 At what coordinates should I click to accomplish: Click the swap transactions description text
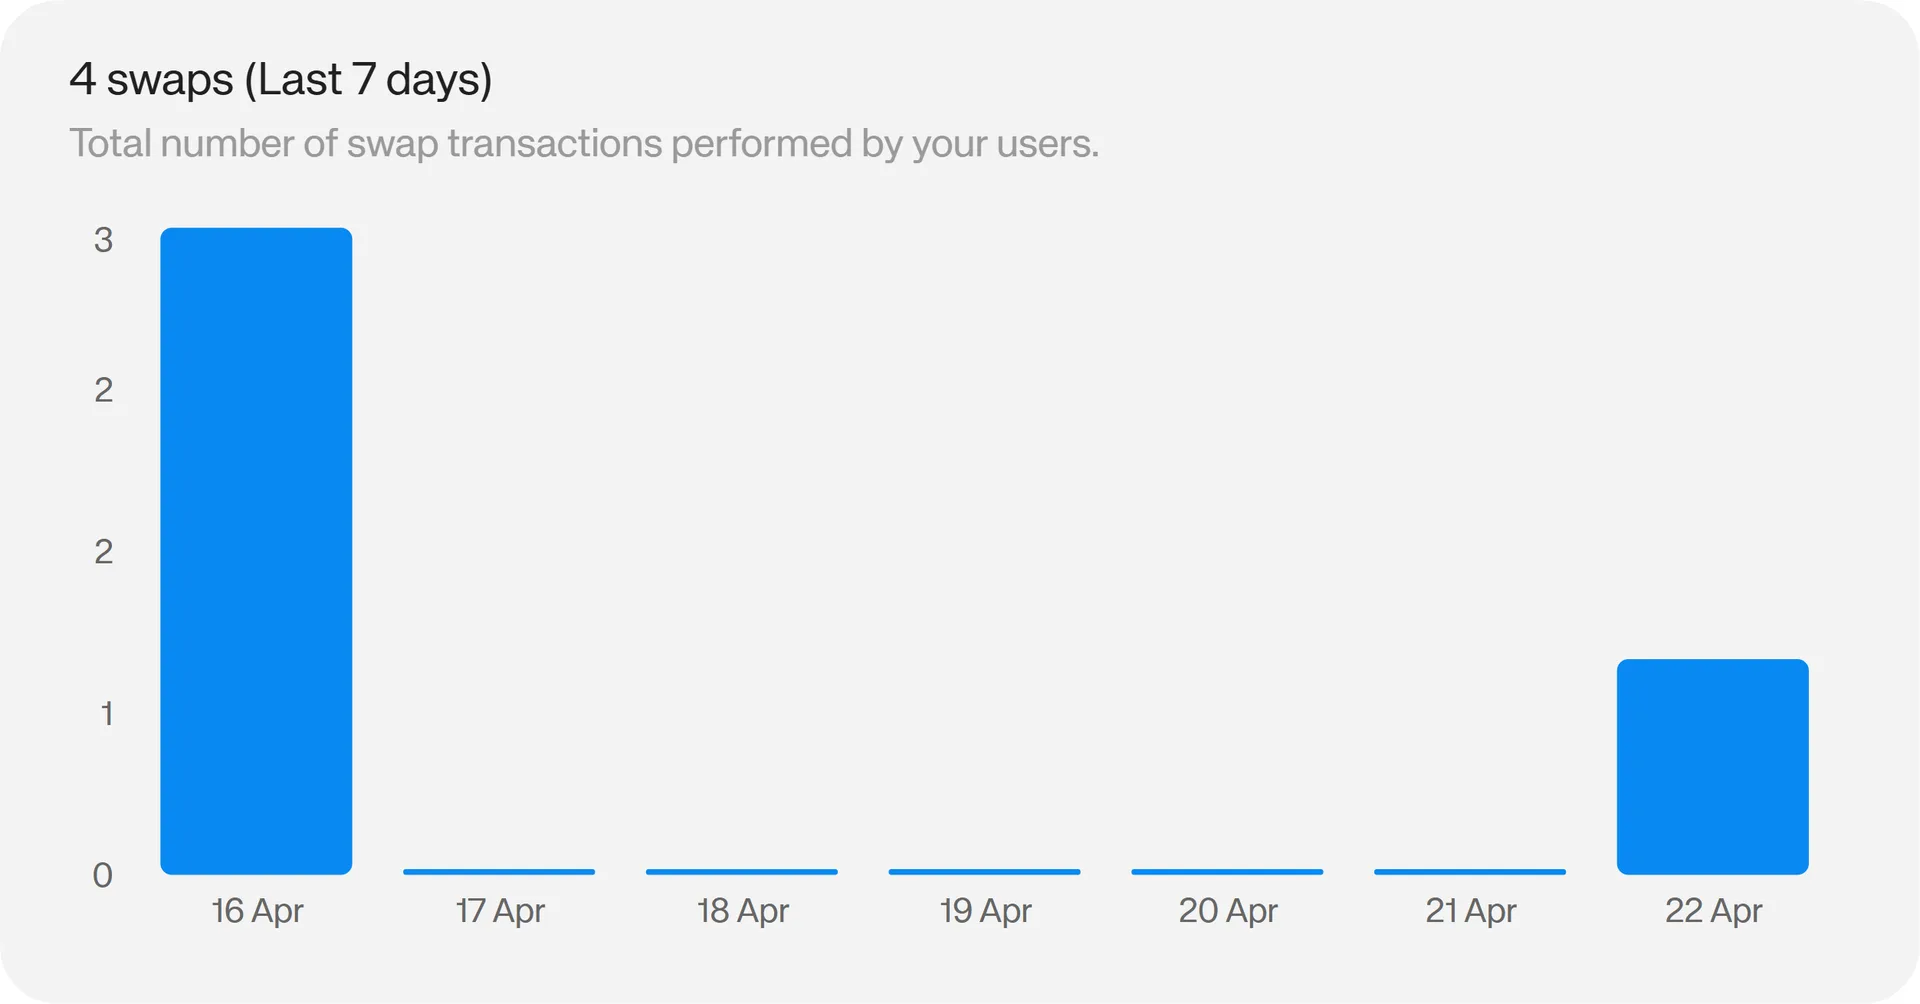pos(584,144)
